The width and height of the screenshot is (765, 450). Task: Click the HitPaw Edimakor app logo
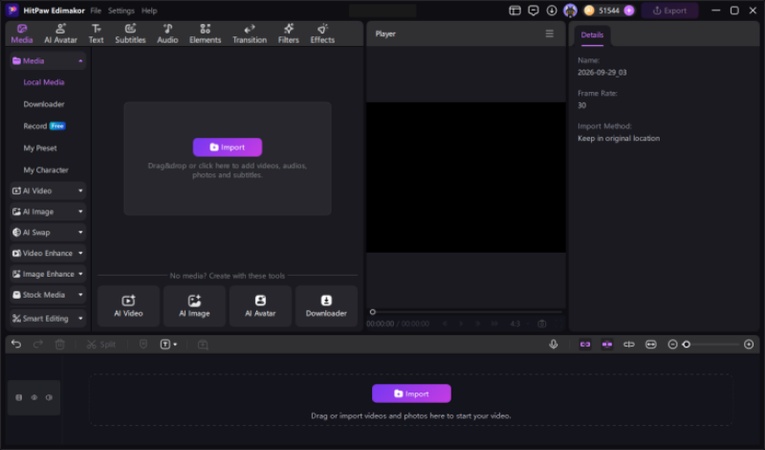12,10
